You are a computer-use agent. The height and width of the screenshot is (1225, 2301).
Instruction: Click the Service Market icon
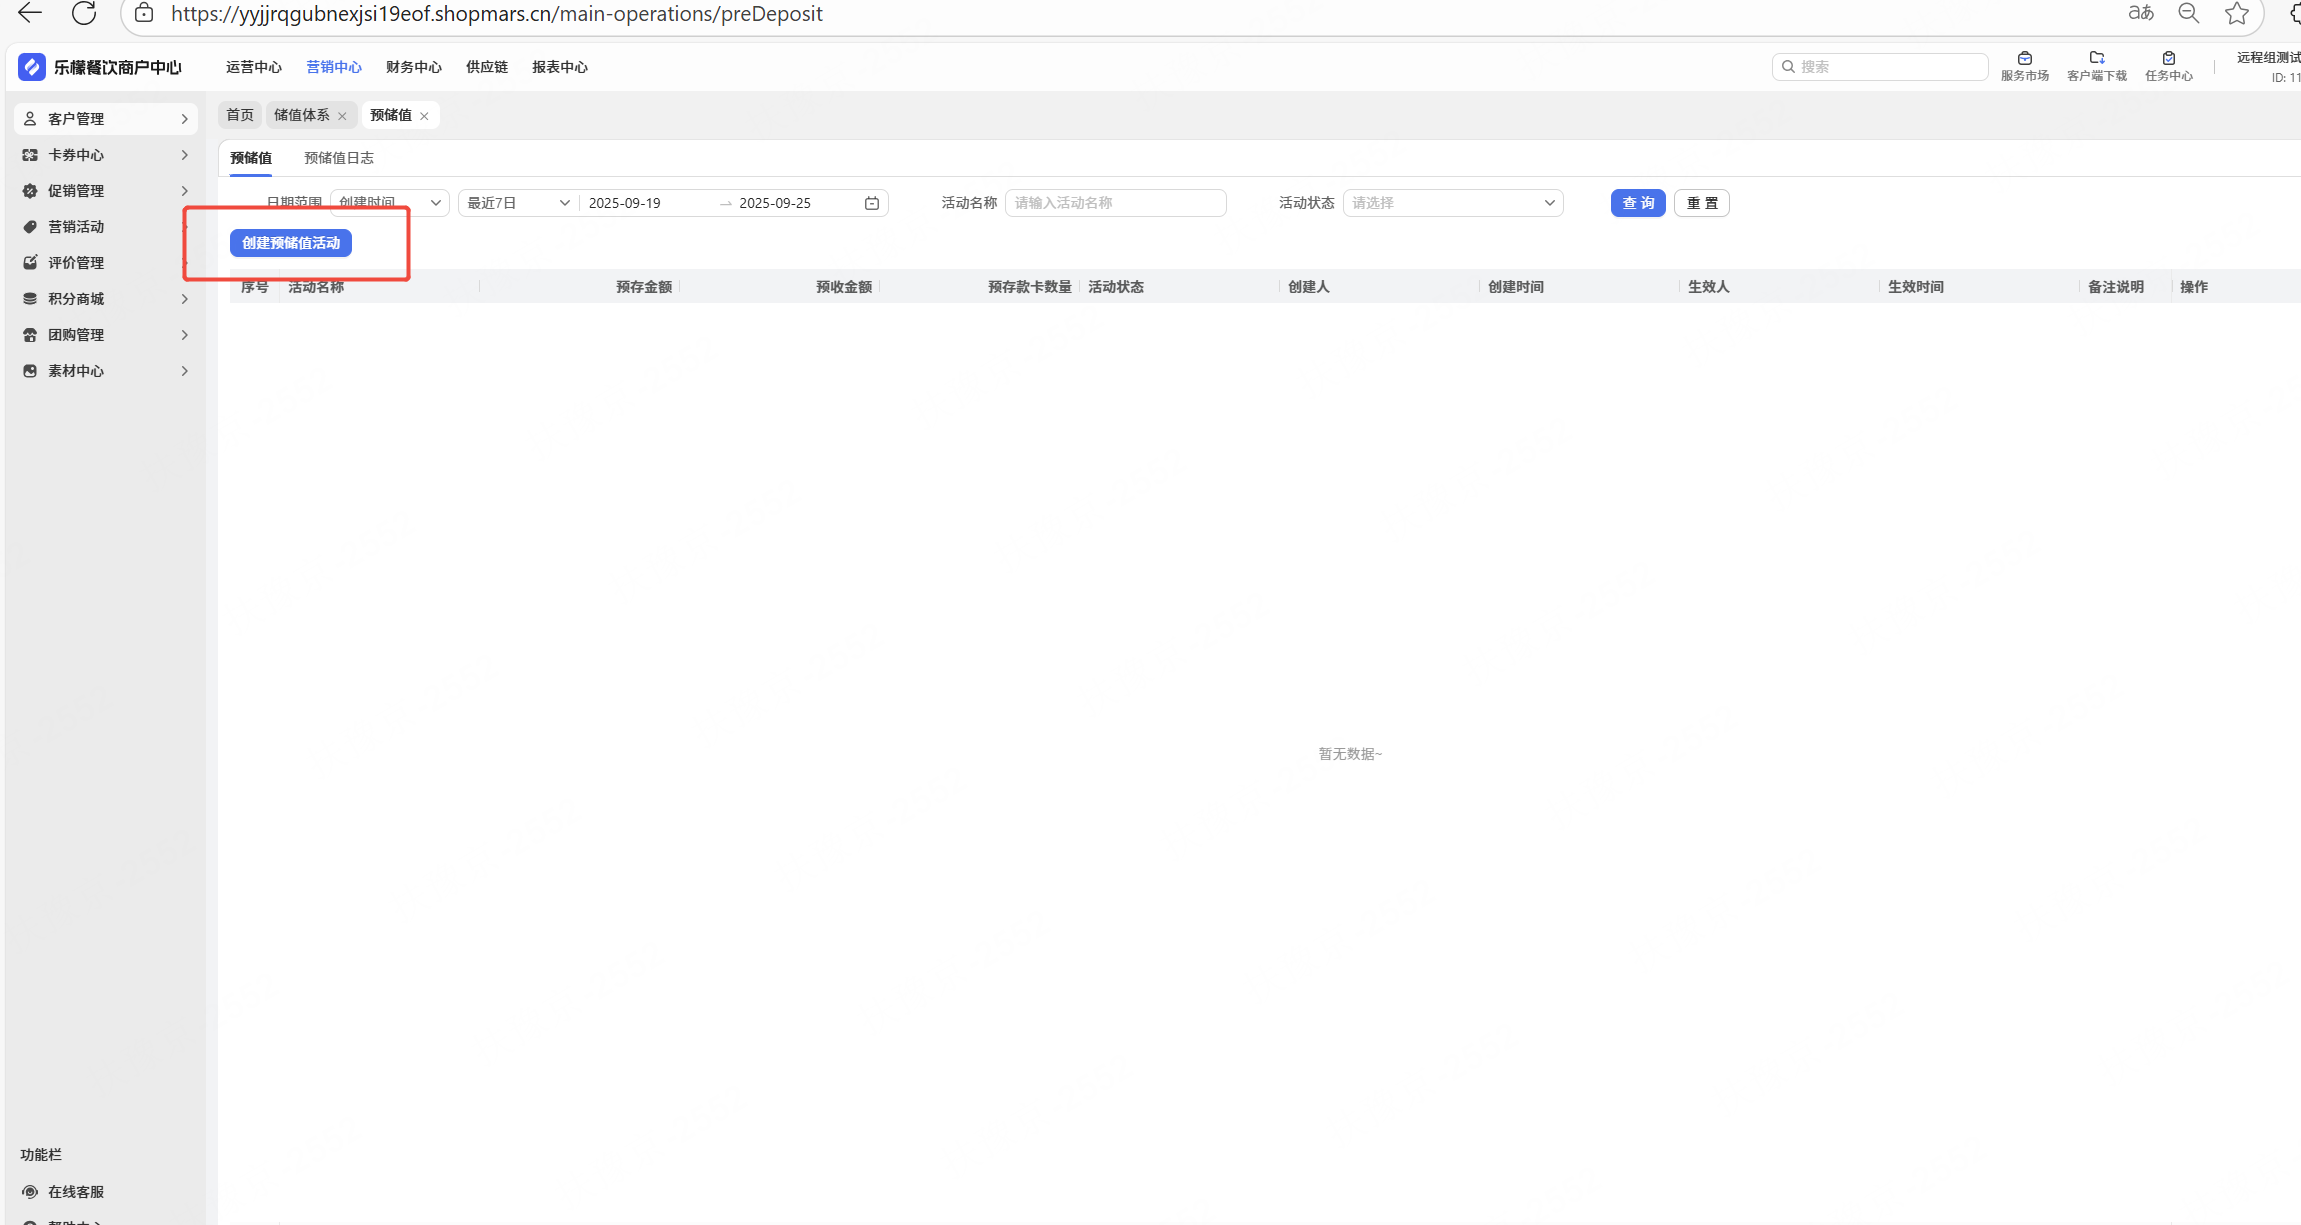click(2024, 58)
